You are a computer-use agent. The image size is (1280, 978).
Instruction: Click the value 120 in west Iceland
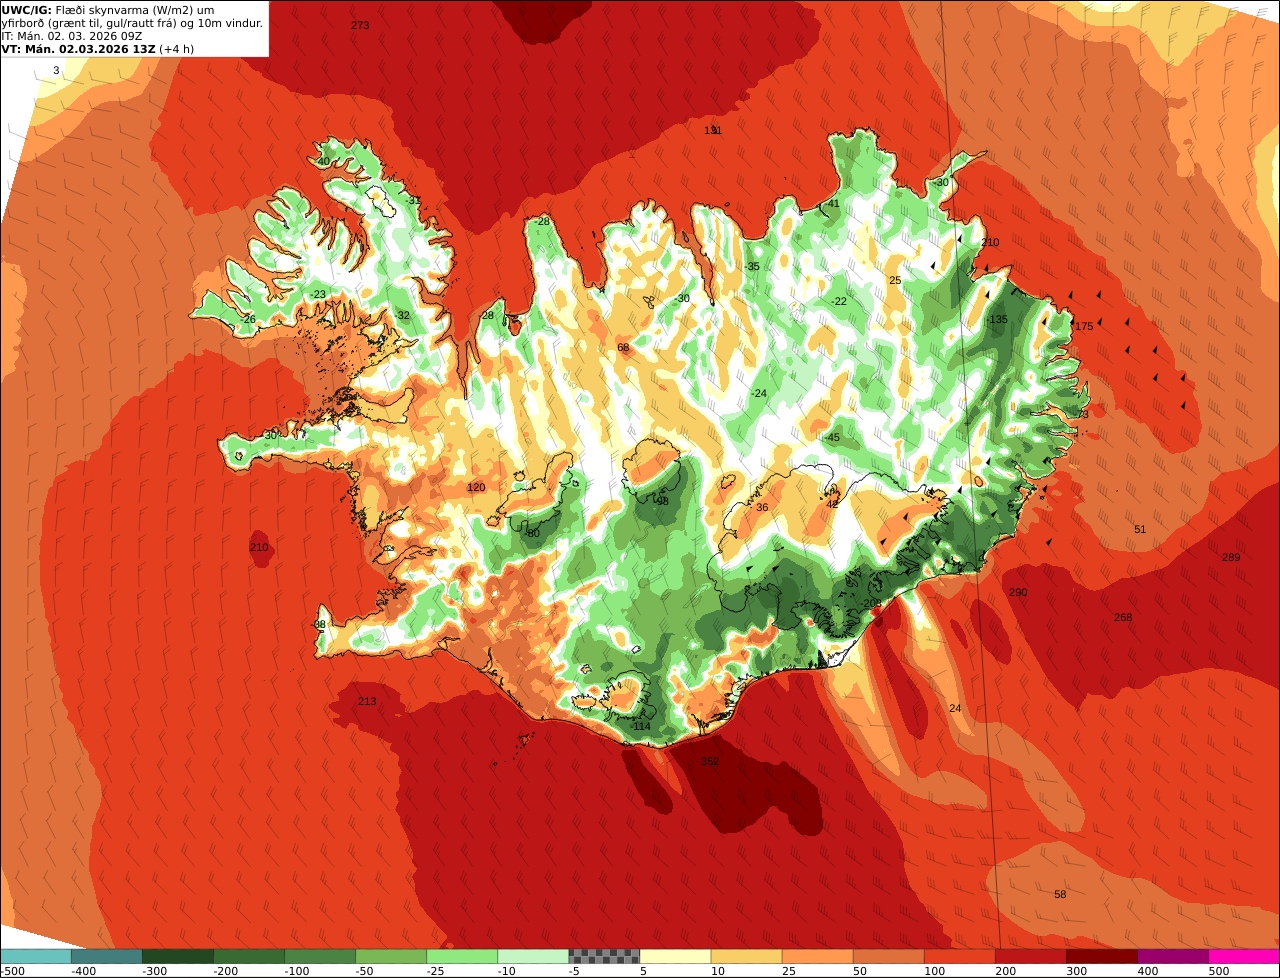click(x=476, y=488)
